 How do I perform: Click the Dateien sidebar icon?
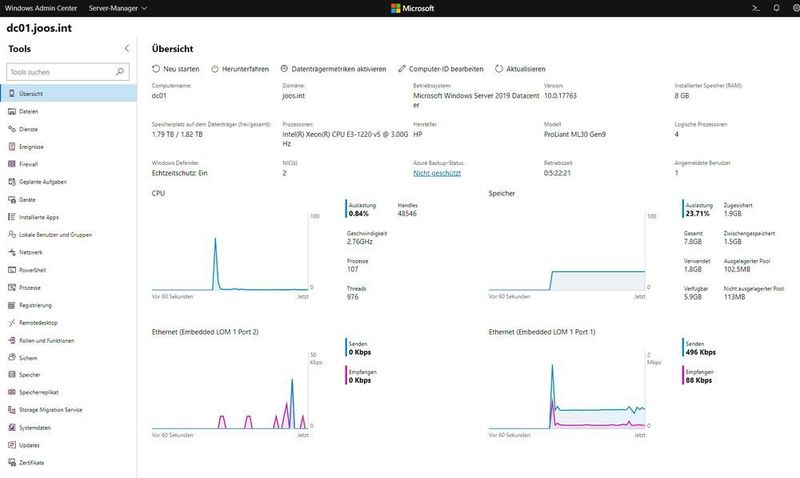(12, 111)
